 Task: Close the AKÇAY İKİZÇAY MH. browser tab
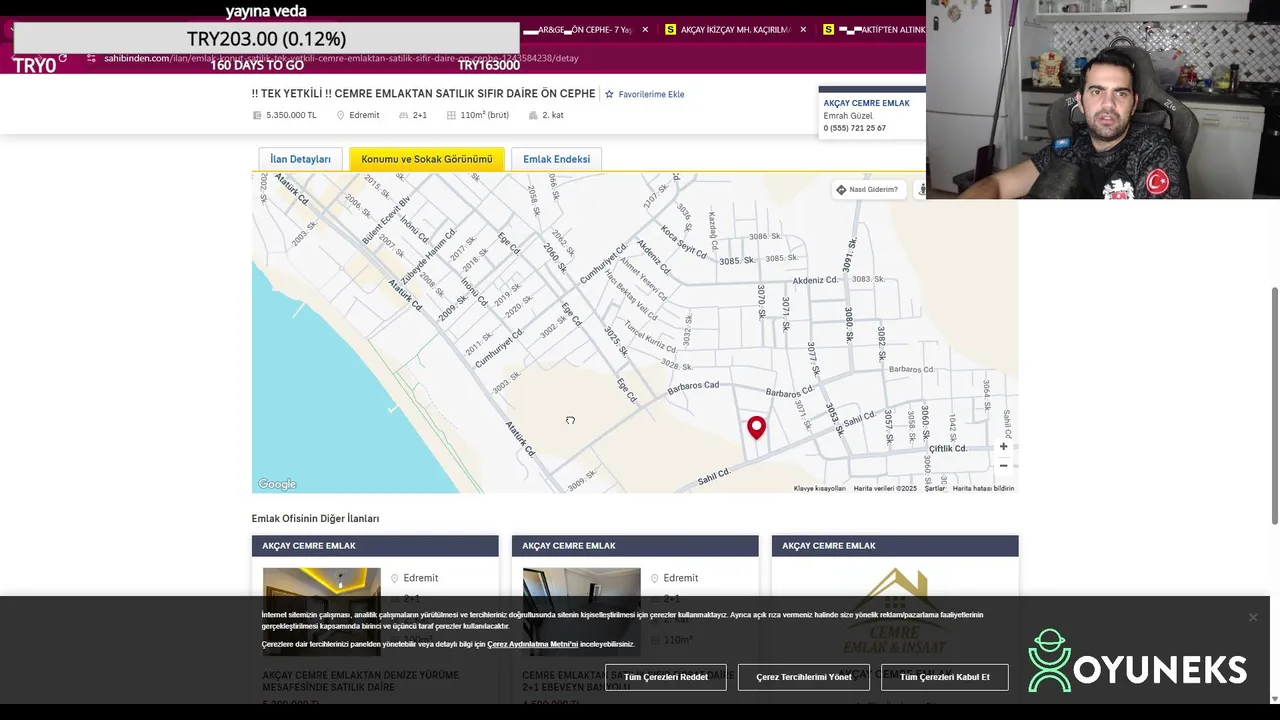[803, 30]
